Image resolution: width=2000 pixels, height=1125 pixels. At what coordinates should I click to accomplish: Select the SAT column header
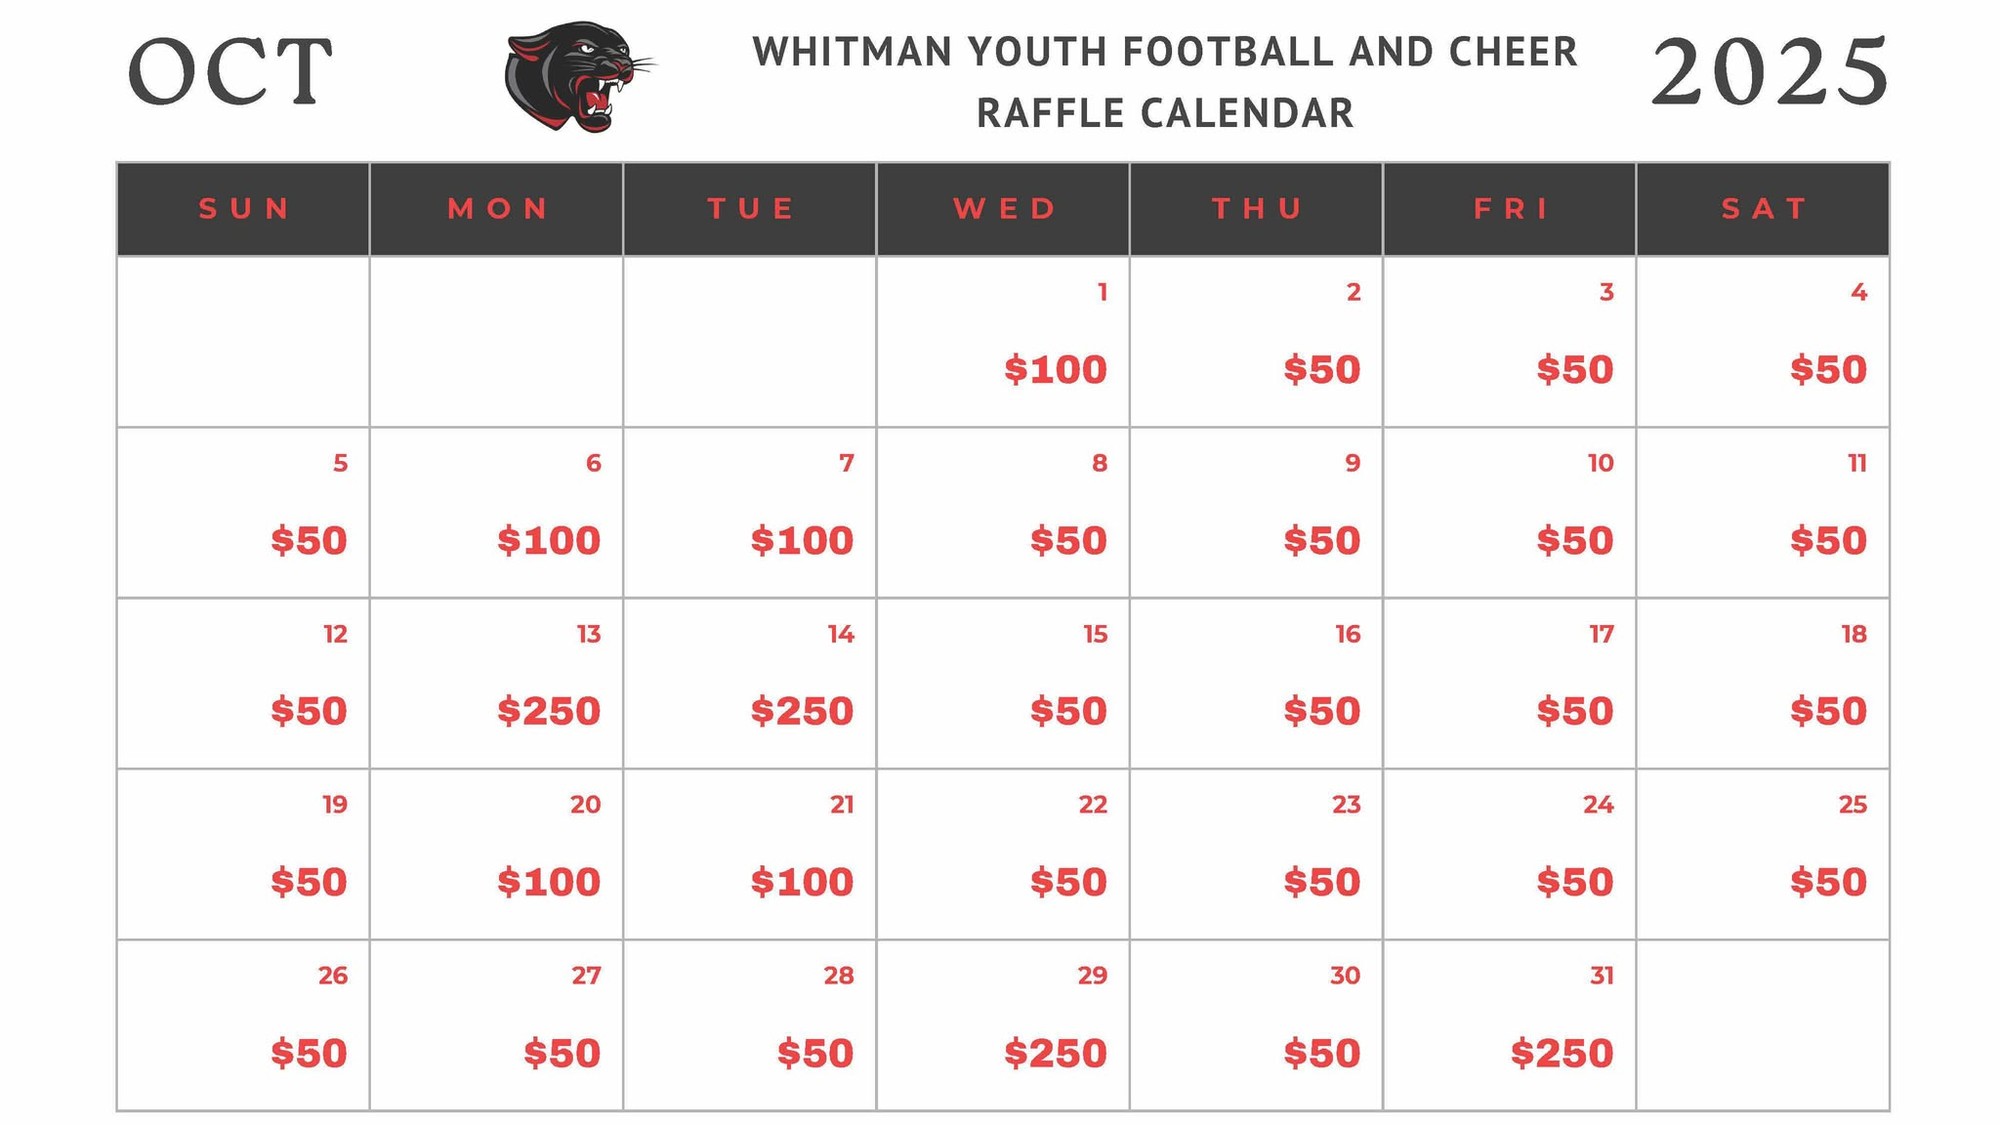tap(1764, 209)
